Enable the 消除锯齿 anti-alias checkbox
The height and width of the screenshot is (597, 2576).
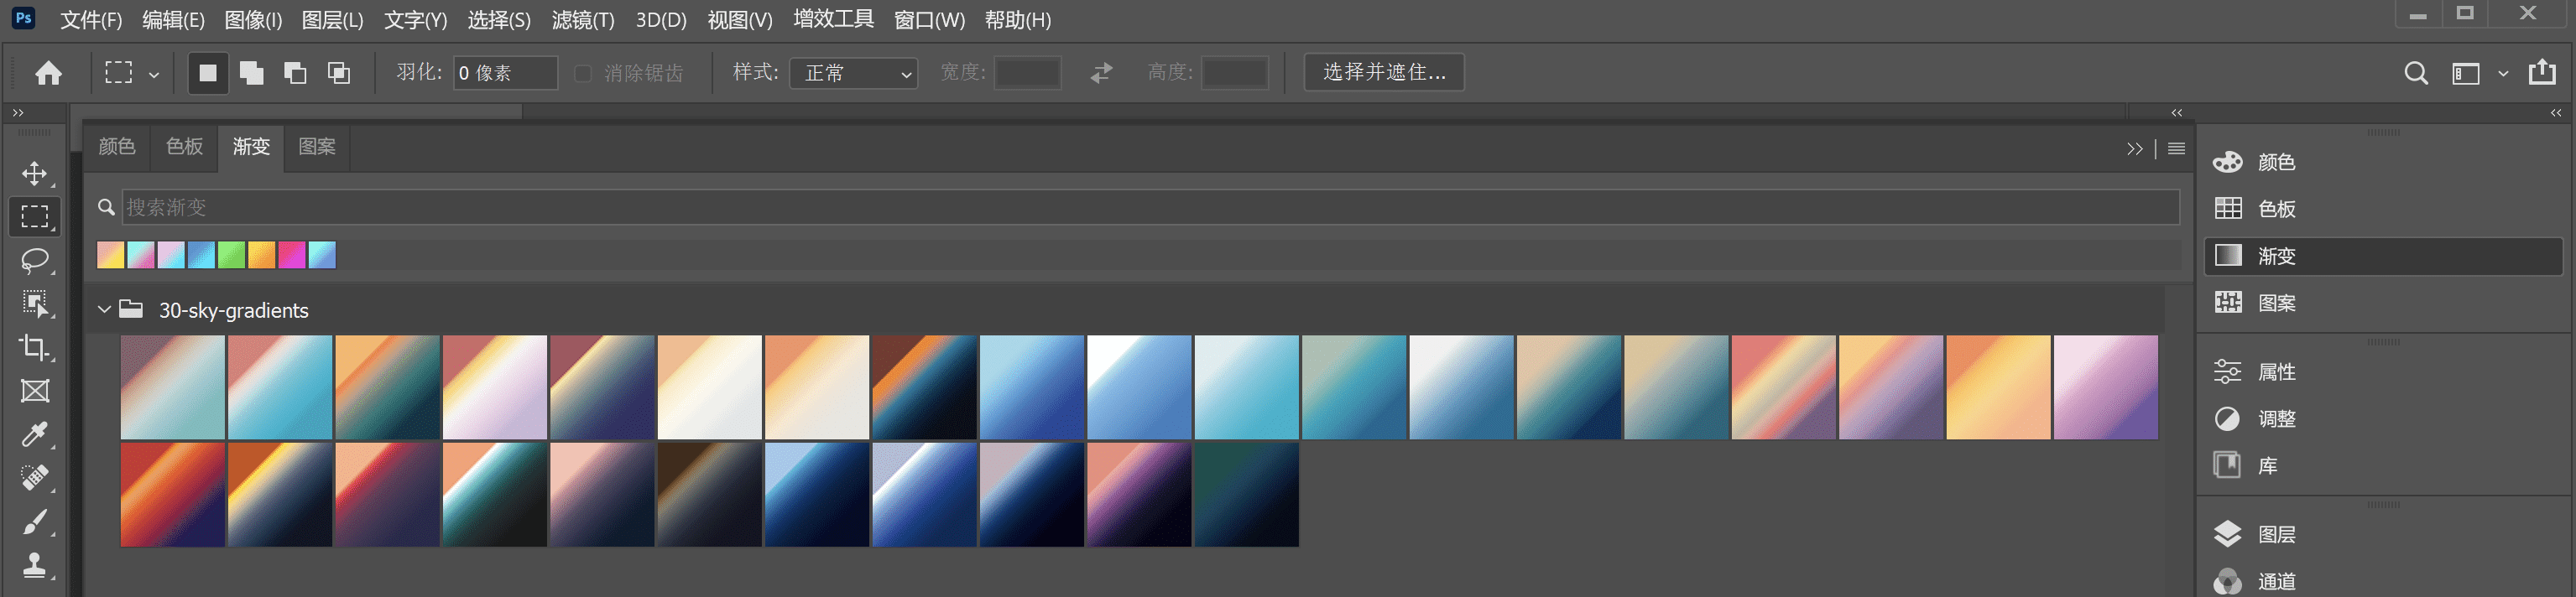[x=583, y=73]
